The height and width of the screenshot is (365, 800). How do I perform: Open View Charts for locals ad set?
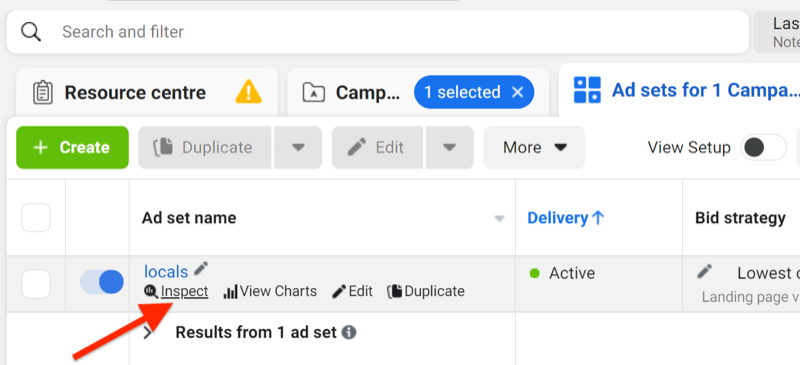(x=270, y=291)
